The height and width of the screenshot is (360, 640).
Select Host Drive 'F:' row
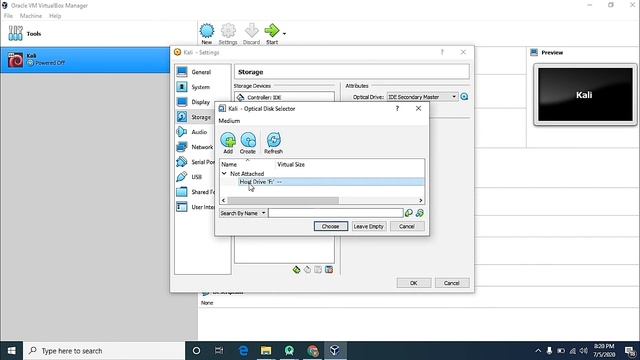pyautogui.click(x=331, y=182)
